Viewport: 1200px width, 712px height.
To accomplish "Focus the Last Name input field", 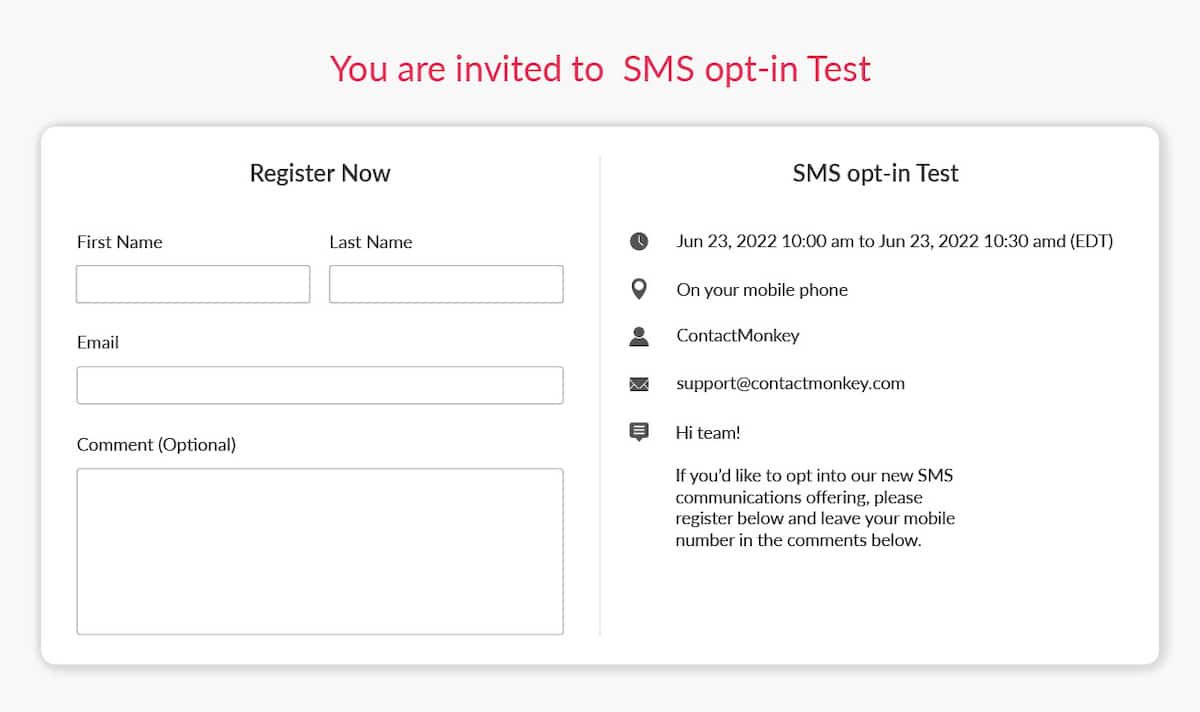I will pyautogui.click(x=446, y=284).
